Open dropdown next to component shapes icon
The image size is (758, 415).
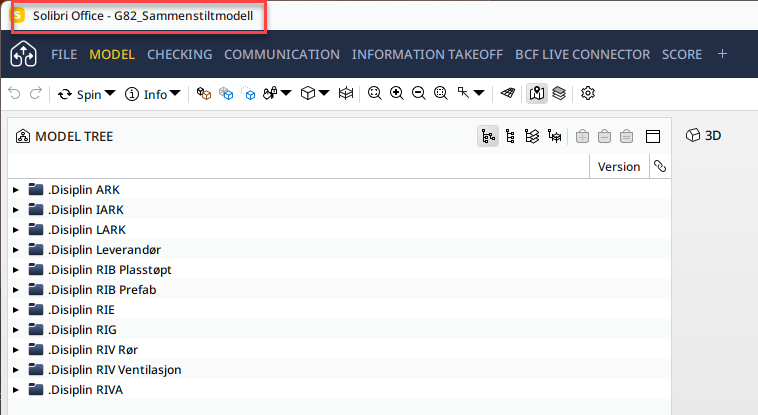[x=286, y=93]
